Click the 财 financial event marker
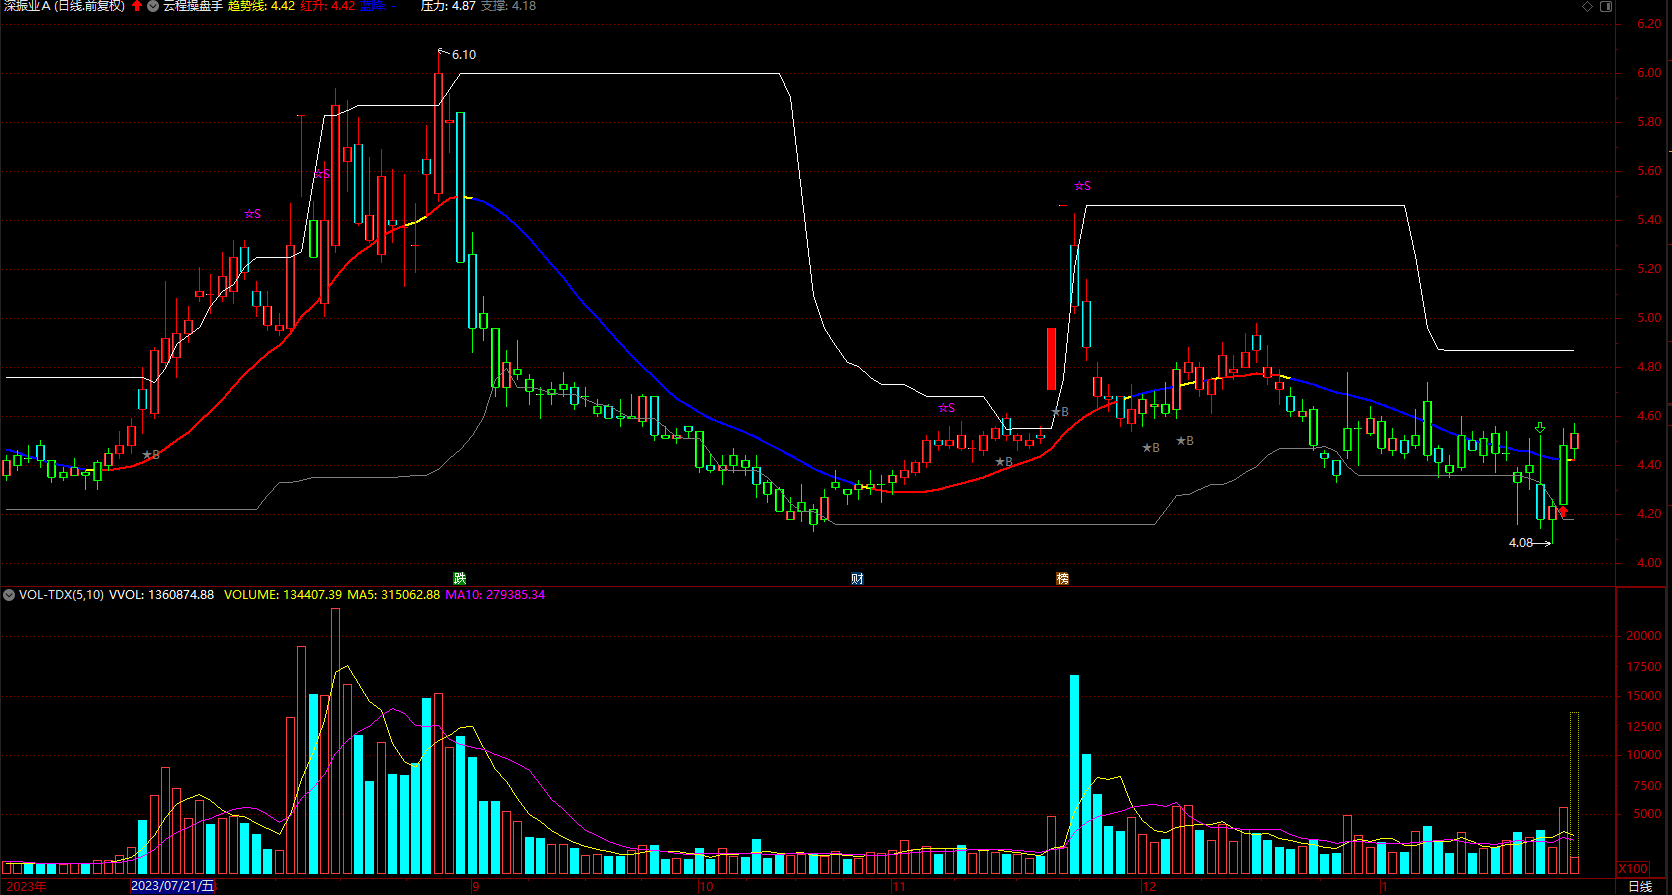 tap(857, 578)
